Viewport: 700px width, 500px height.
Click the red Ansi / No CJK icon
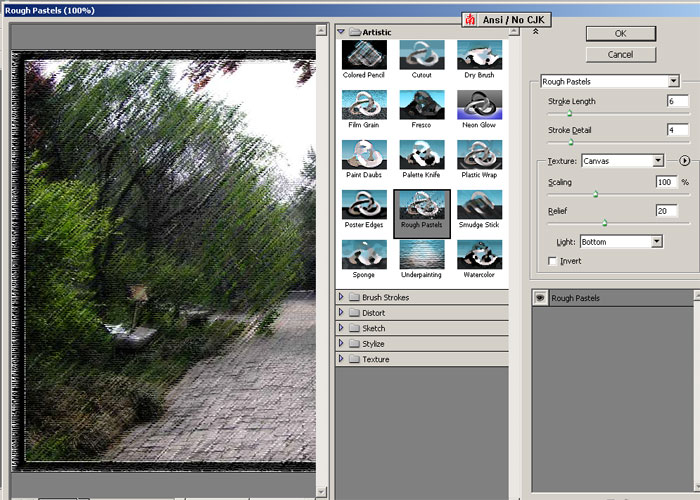[x=470, y=20]
